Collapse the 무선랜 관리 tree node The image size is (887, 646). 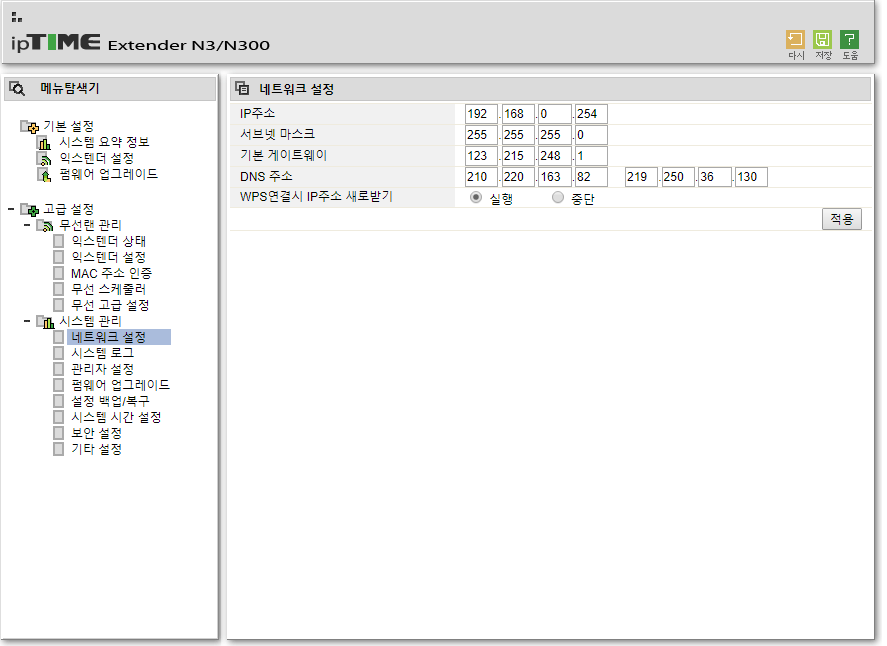pos(27,225)
